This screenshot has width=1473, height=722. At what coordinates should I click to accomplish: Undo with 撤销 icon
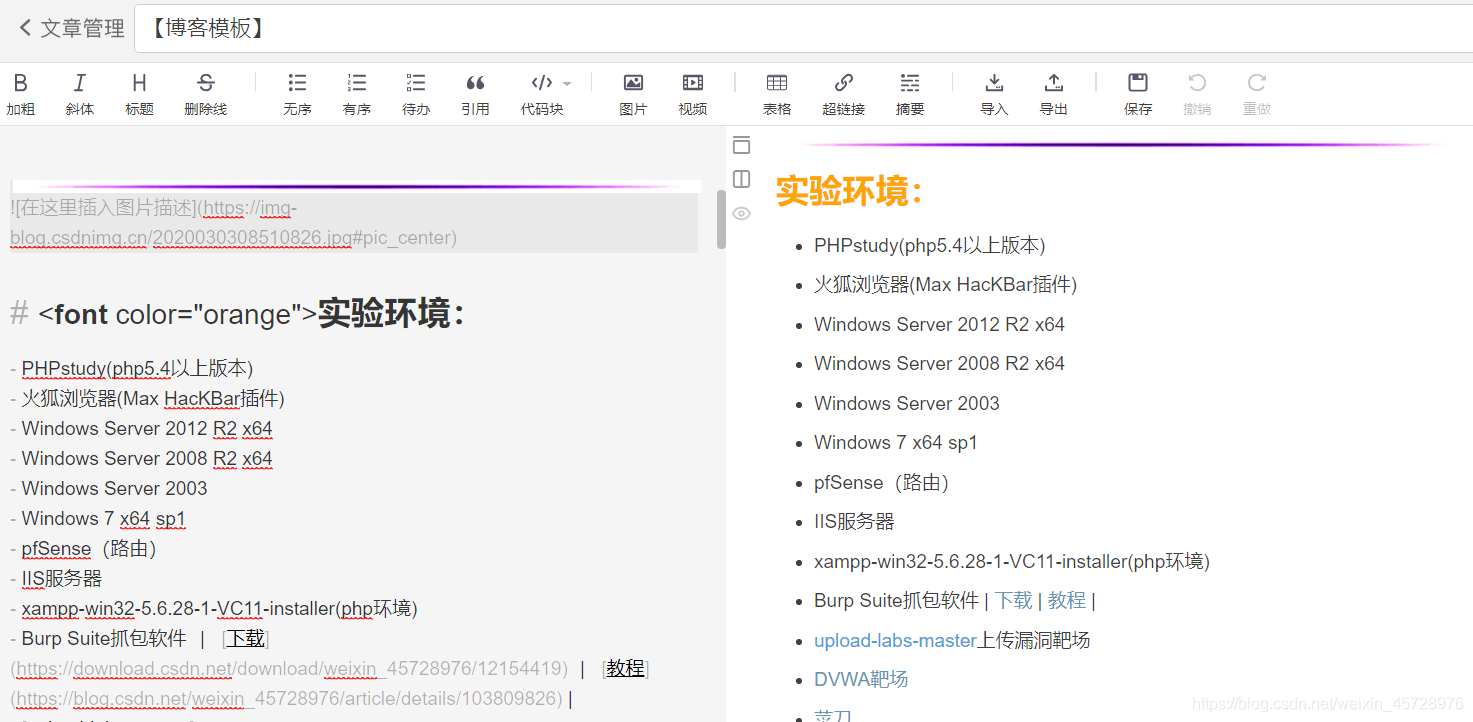1197,95
